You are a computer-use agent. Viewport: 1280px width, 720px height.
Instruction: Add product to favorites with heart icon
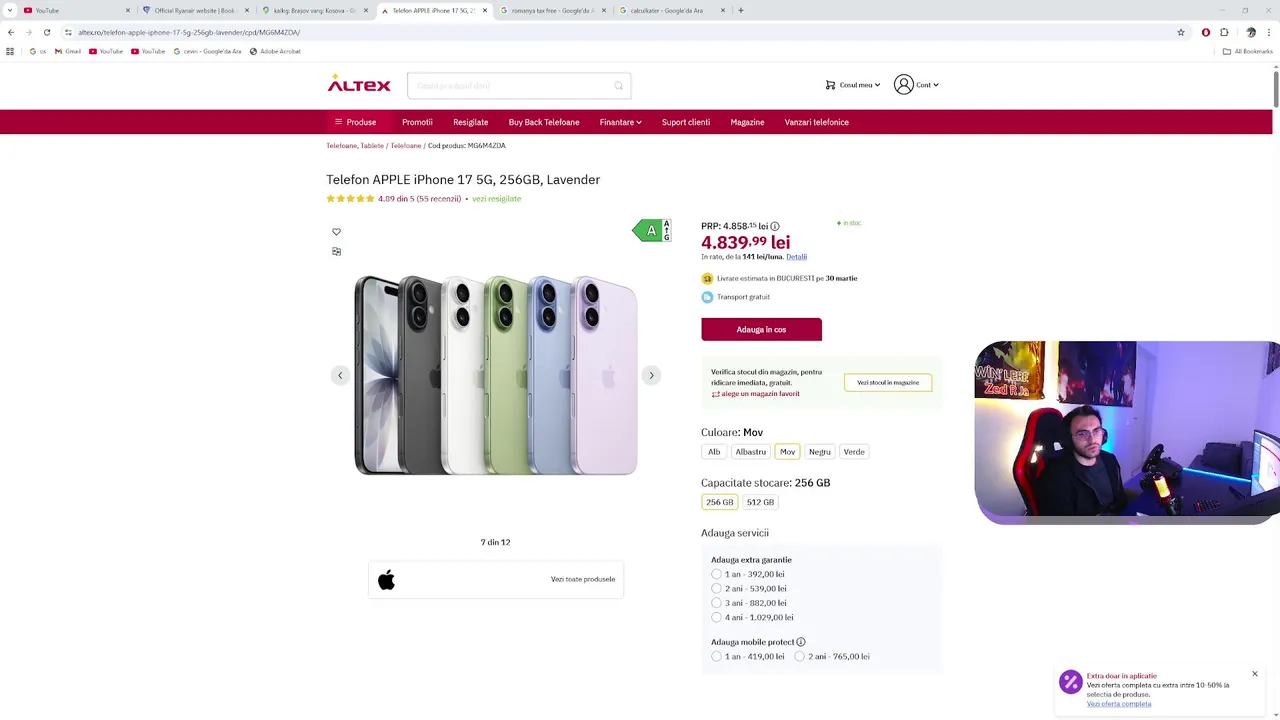pos(336,232)
